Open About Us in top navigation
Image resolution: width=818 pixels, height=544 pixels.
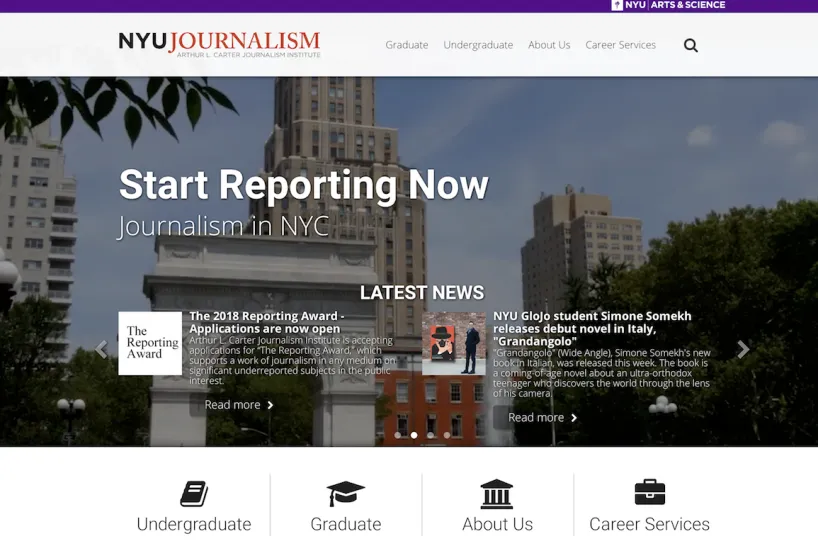pos(549,45)
